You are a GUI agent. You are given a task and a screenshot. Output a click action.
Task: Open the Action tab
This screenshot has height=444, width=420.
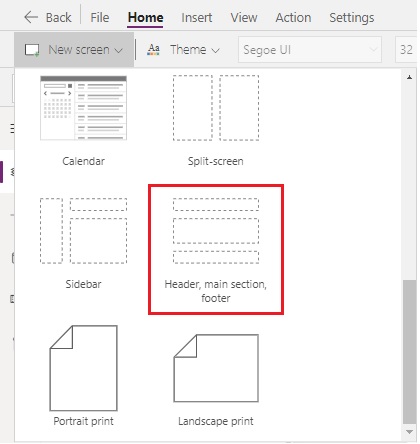click(x=293, y=17)
